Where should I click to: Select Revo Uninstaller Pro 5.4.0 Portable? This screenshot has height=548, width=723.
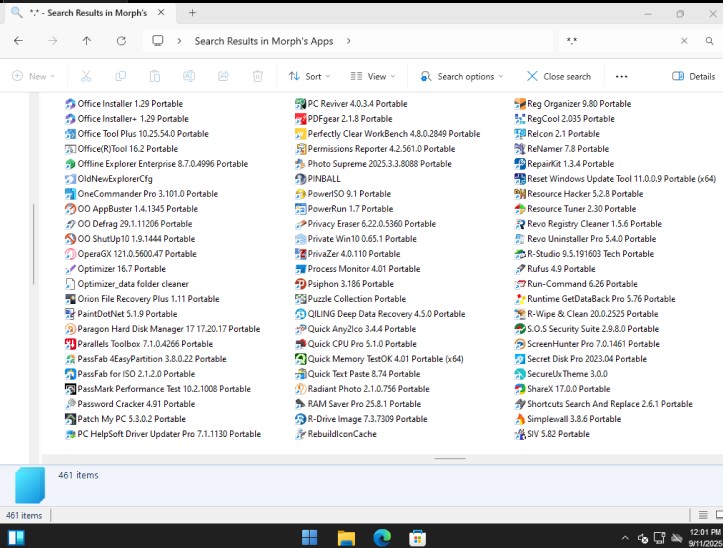tap(586, 239)
